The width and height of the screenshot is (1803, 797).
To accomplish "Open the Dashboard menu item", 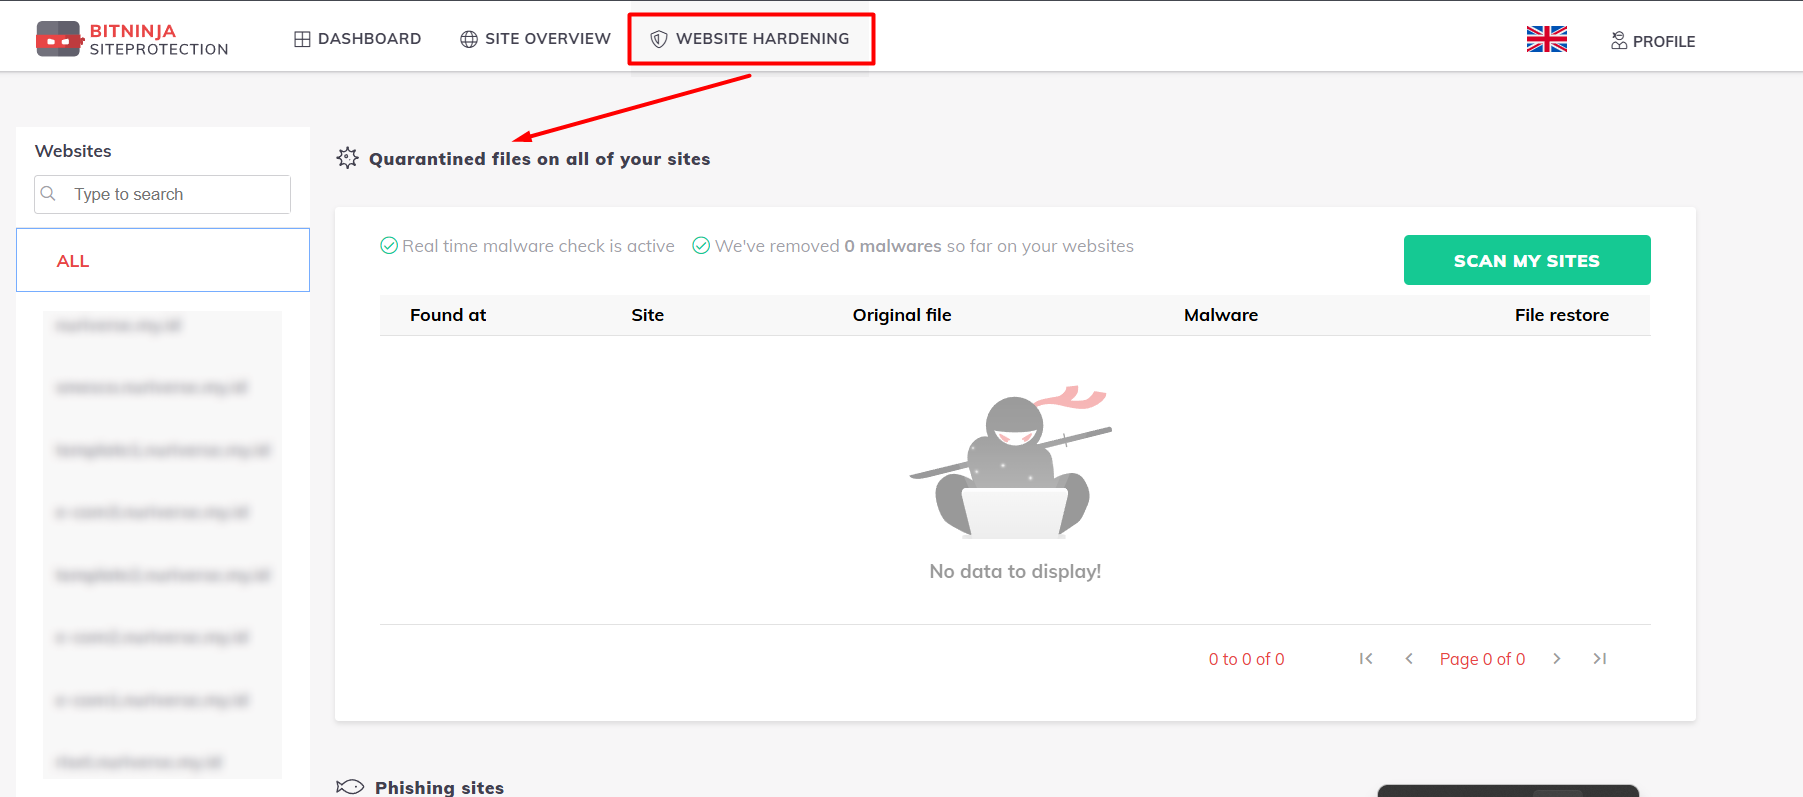I will tap(357, 39).
